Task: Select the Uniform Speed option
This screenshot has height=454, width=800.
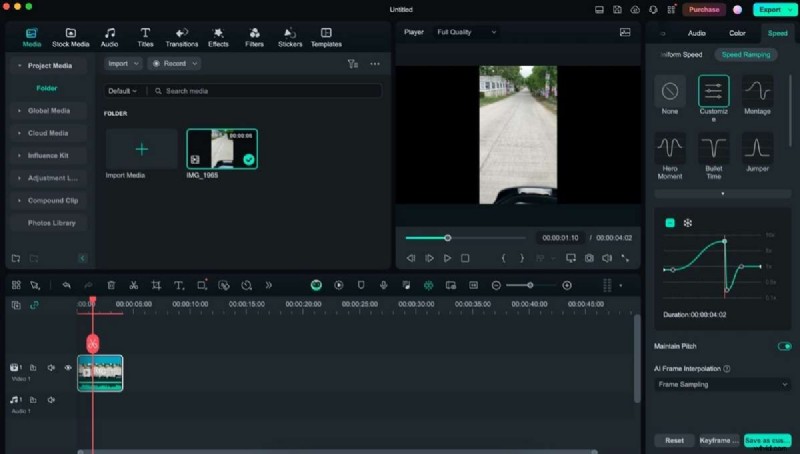Action: (x=681, y=55)
